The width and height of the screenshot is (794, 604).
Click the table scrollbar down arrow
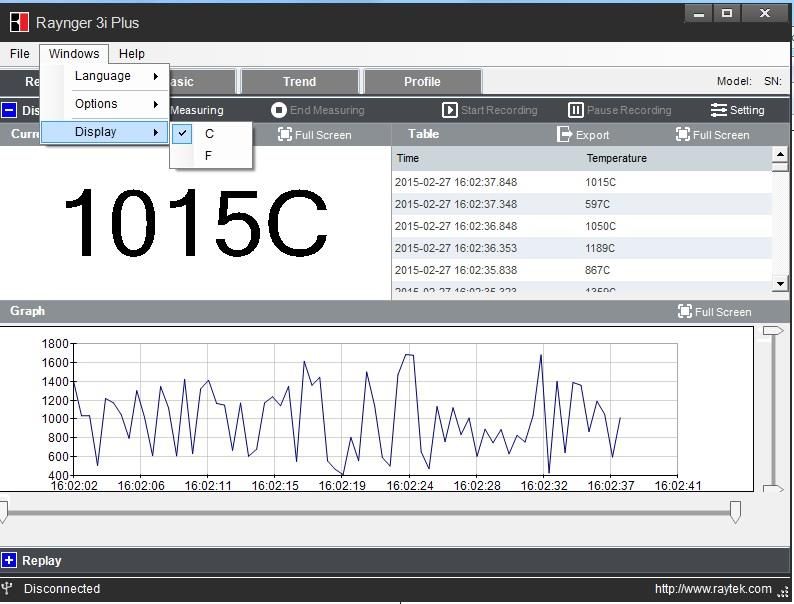tap(780, 284)
